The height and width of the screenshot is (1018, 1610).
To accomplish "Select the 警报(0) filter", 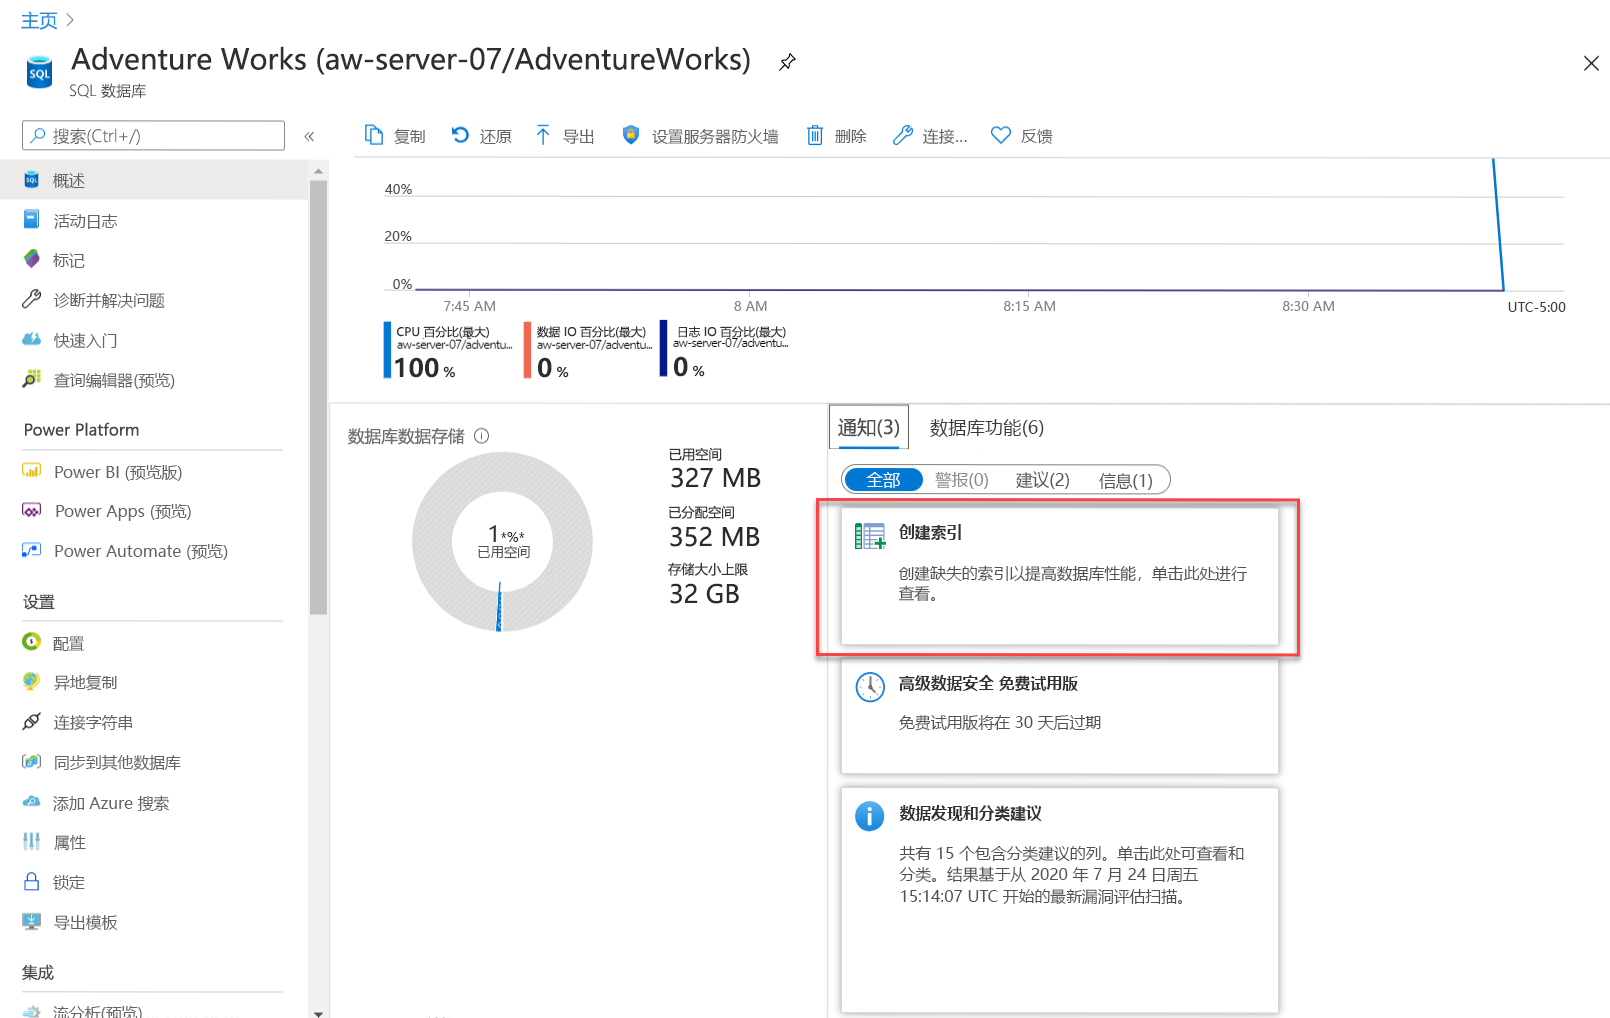I will pyautogui.click(x=961, y=480).
